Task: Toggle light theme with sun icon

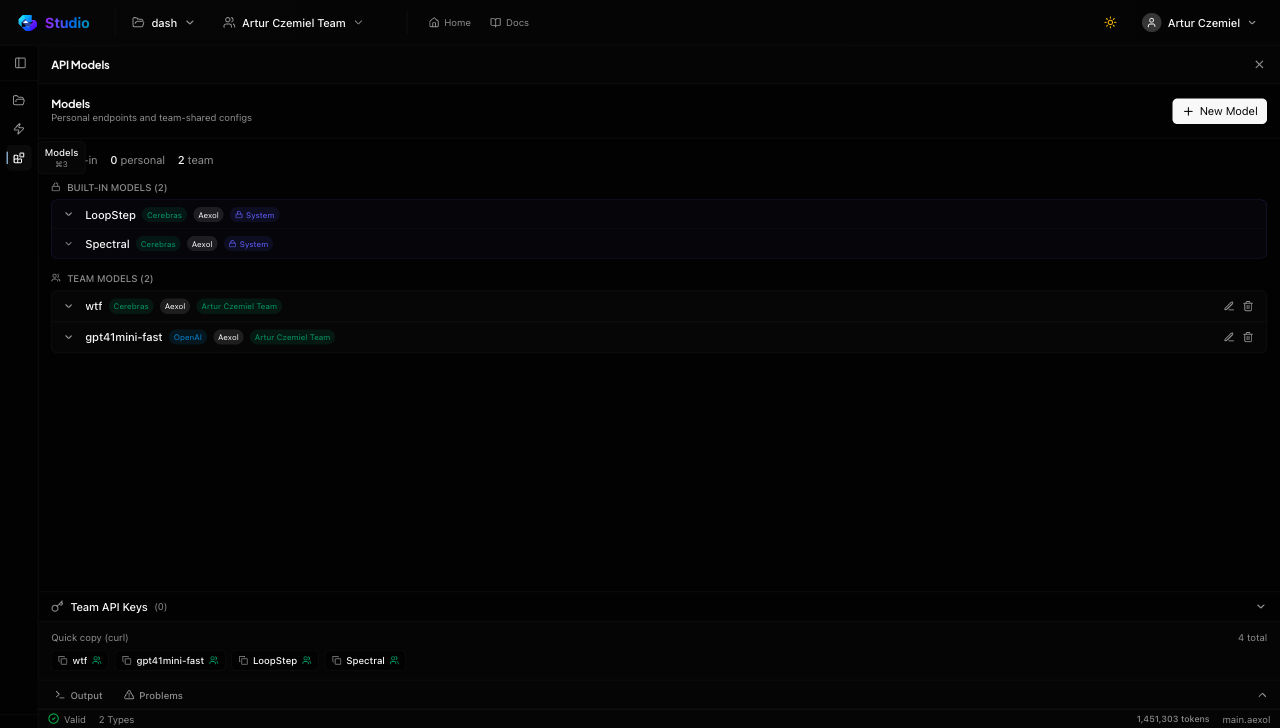Action: 1110,23
